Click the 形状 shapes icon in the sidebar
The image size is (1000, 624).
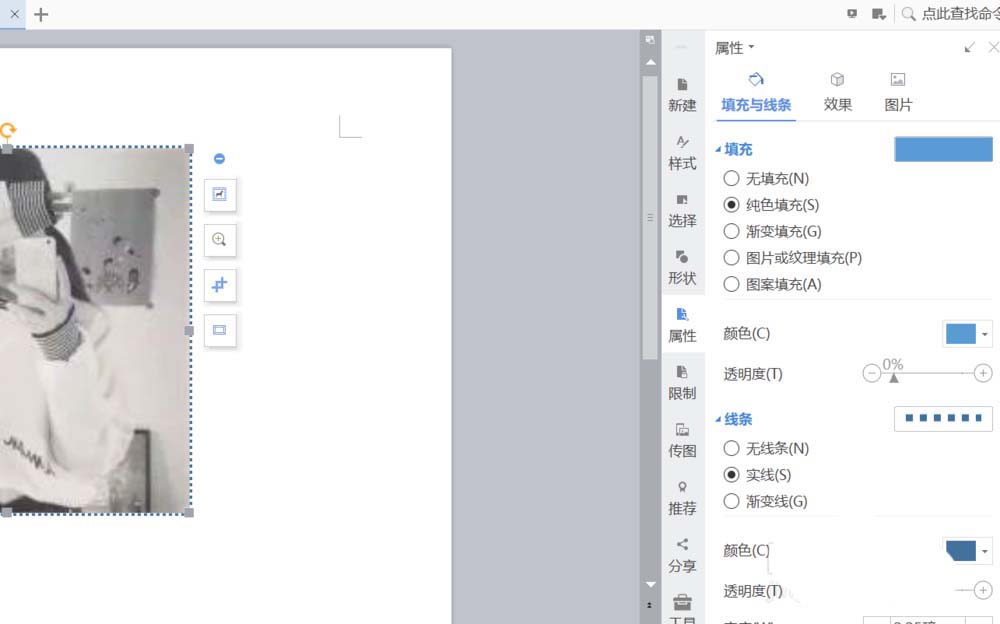tap(682, 265)
